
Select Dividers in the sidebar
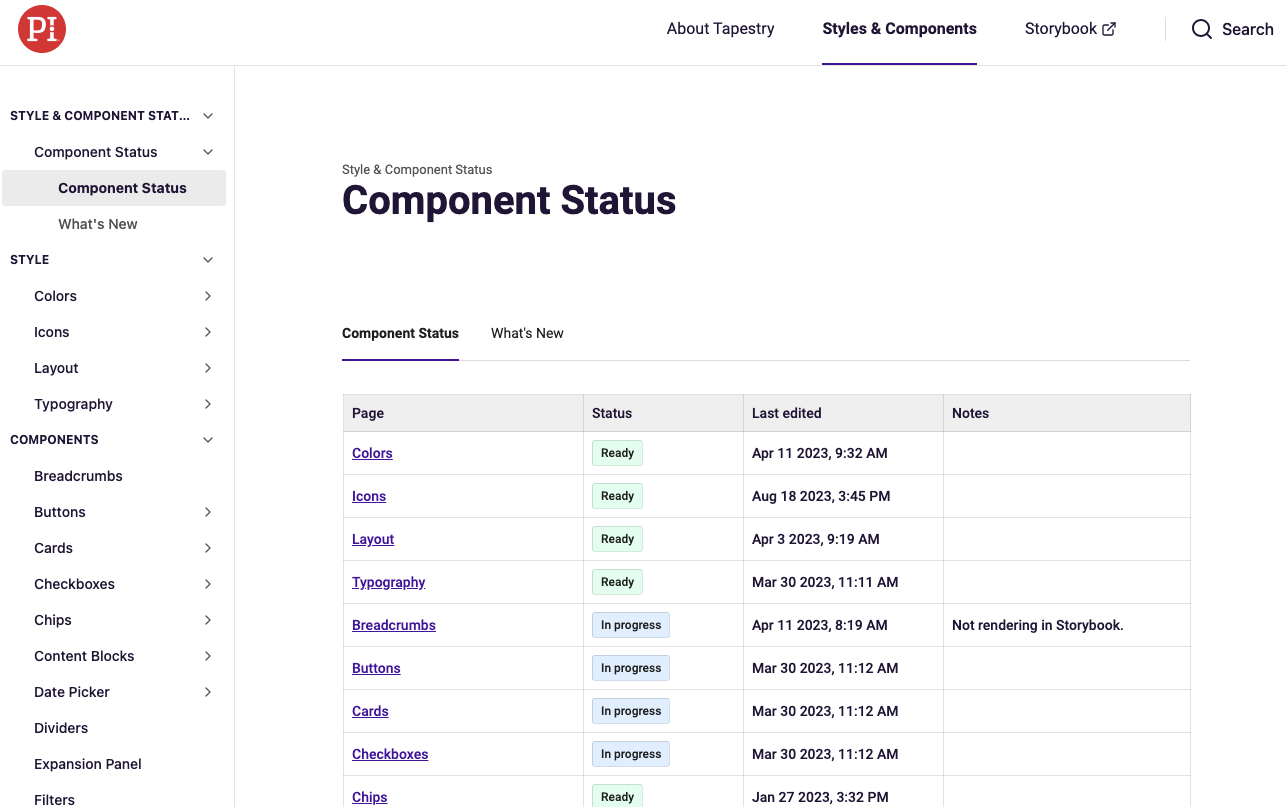point(61,728)
